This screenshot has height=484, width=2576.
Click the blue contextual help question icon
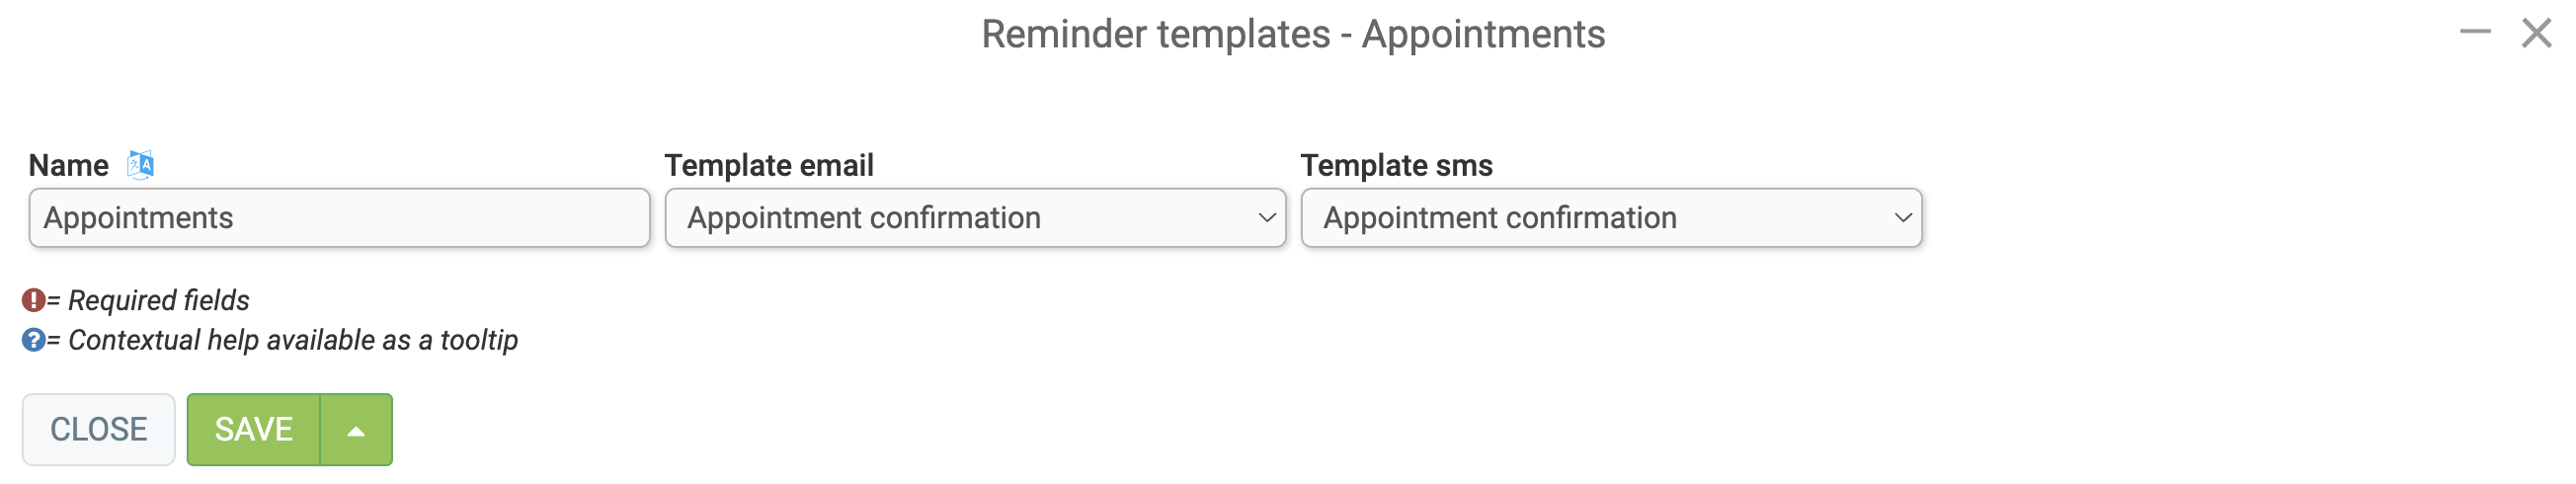(33, 340)
